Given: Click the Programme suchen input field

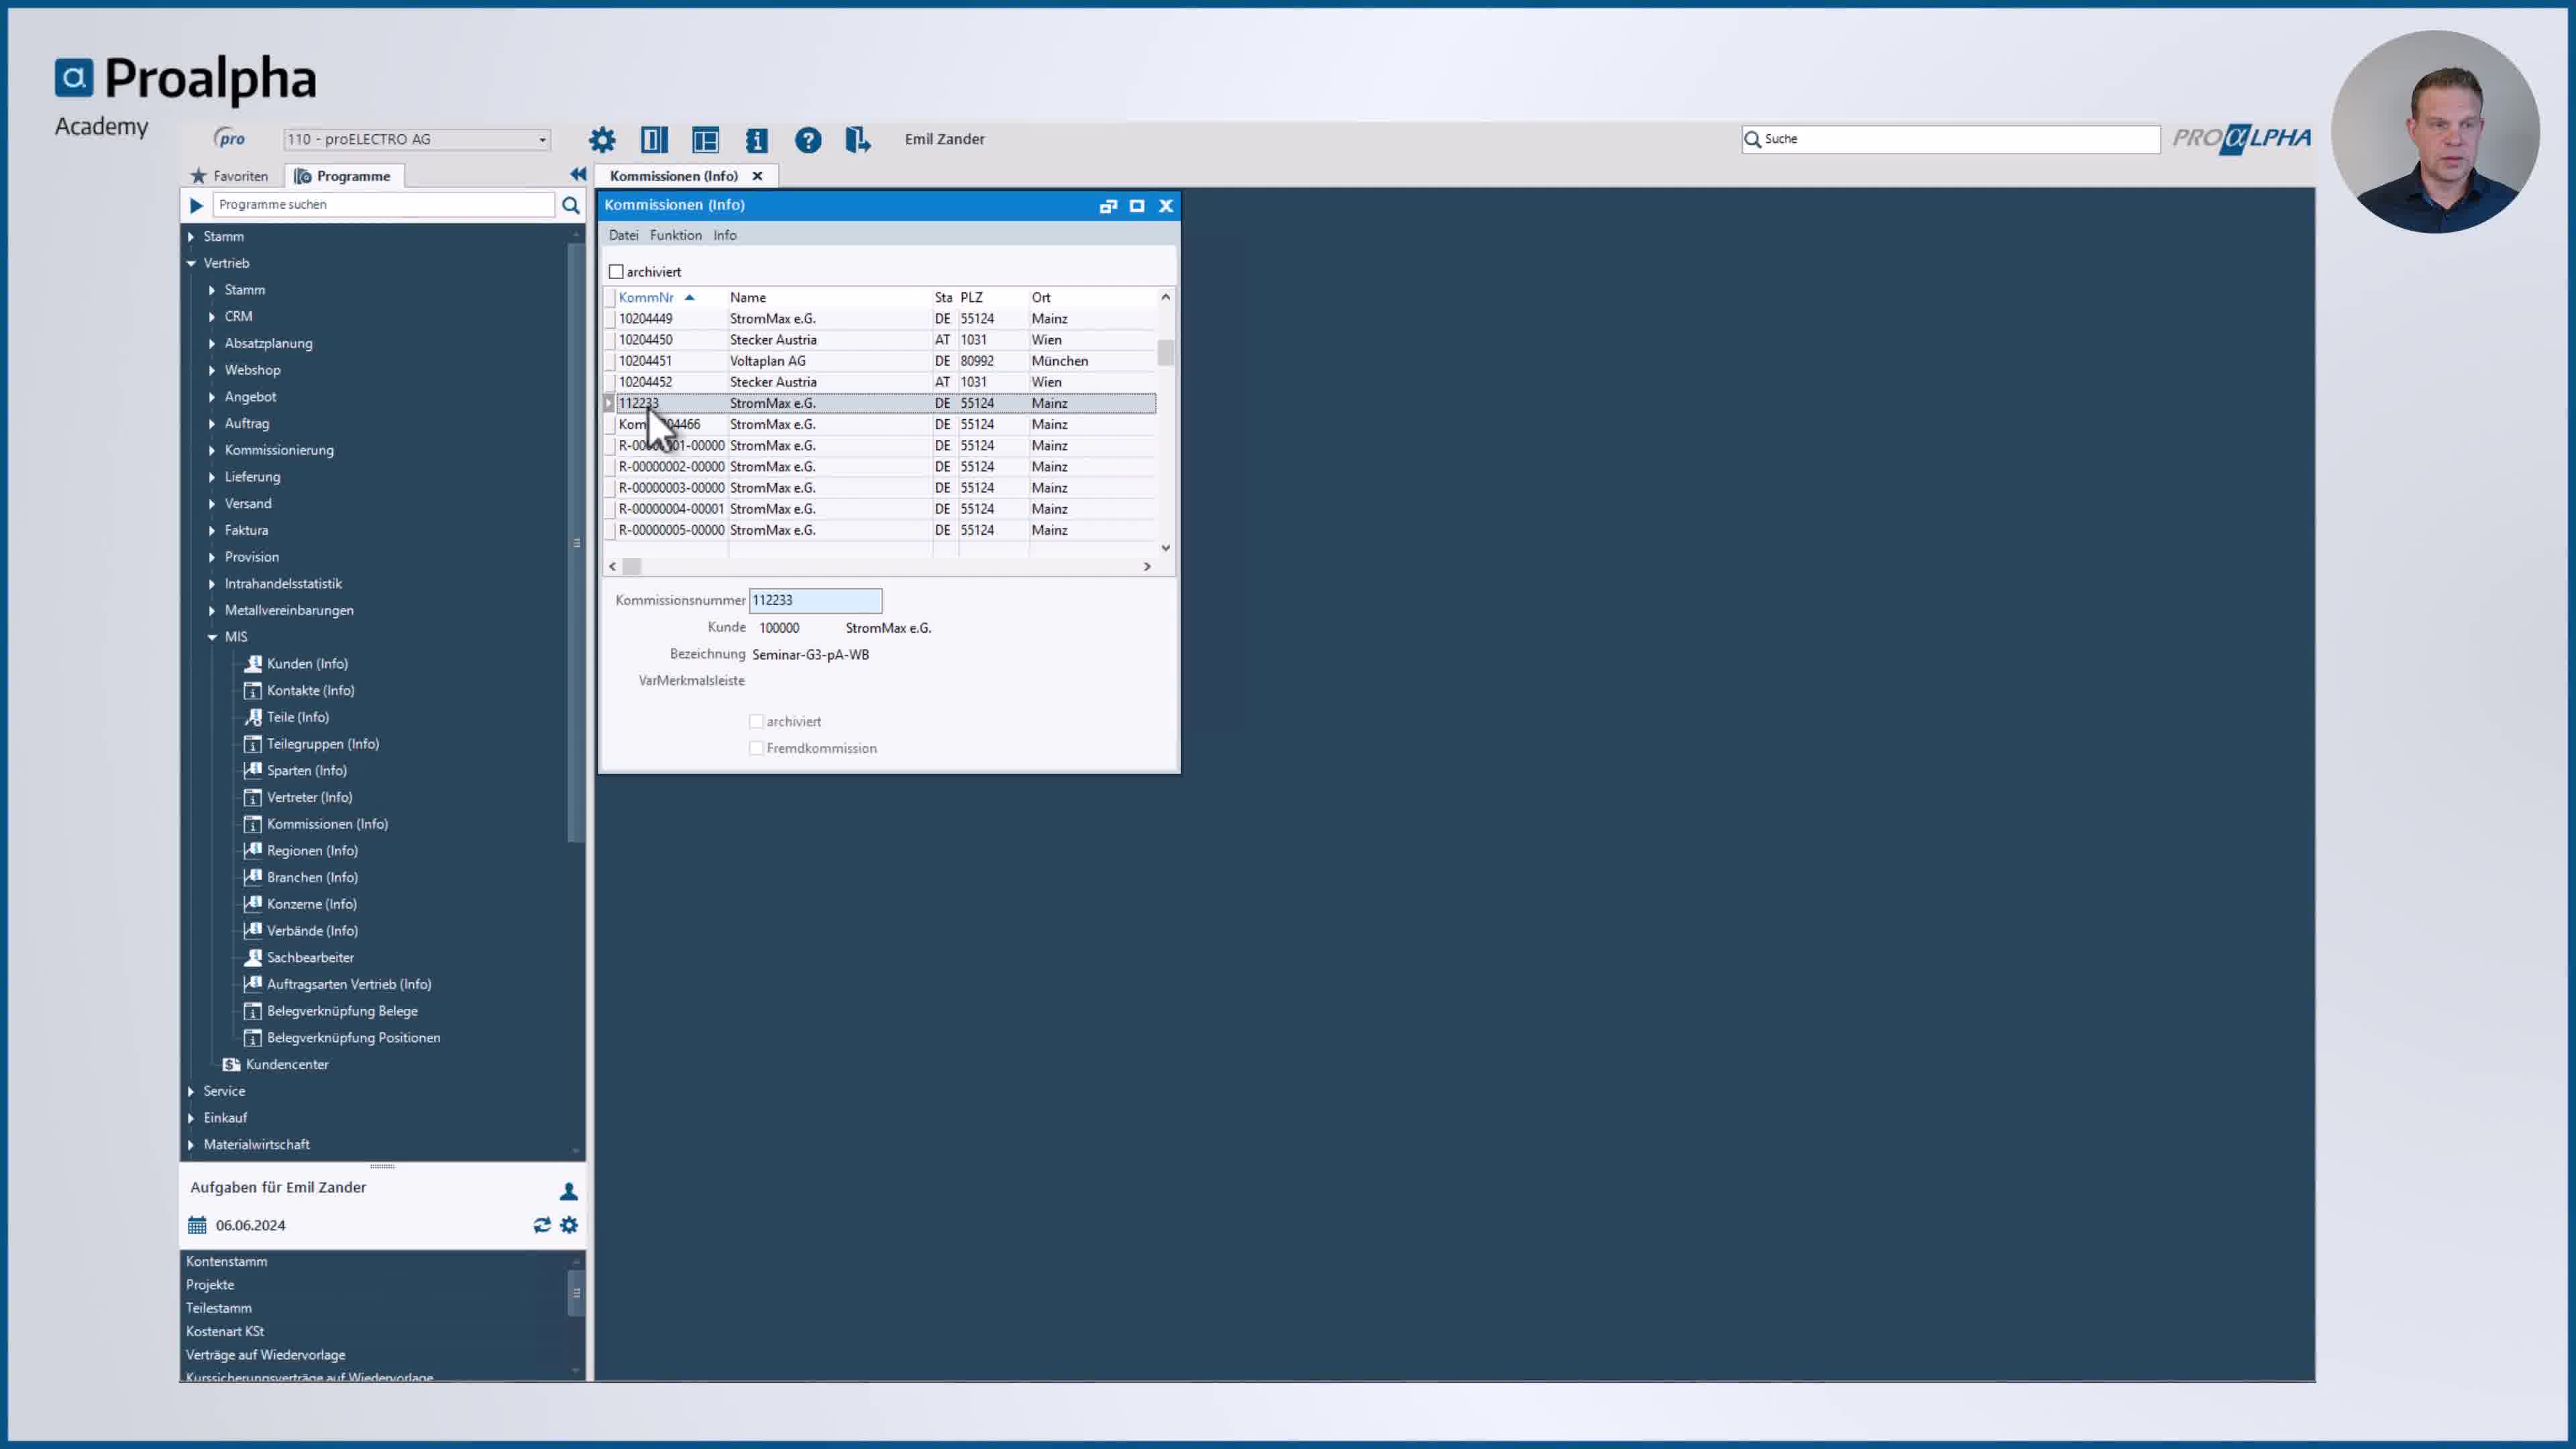Looking at the screenshot, I should [x=383, y=205].
